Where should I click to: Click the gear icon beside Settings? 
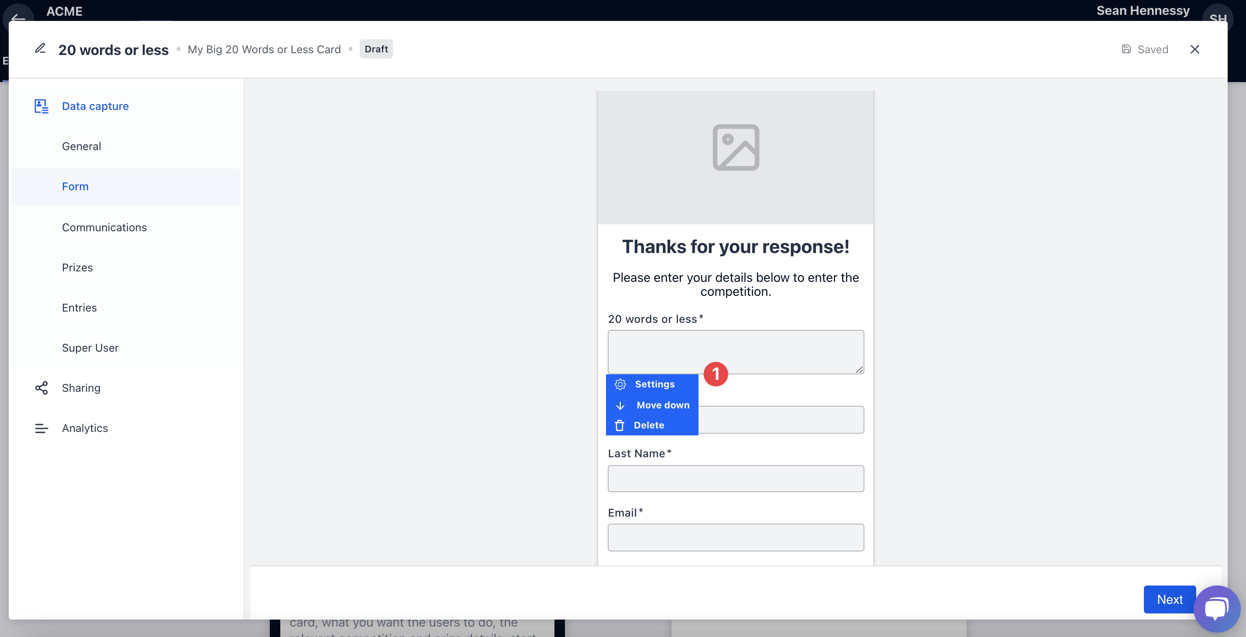point(620,384)
